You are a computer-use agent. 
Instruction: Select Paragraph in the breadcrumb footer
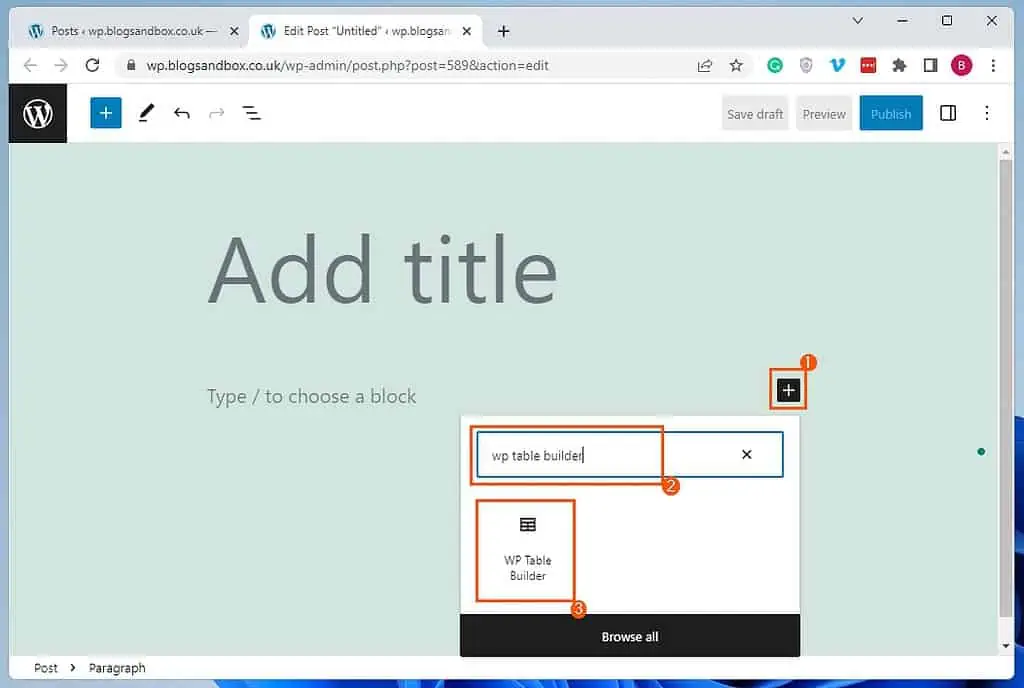coord(117,668)
